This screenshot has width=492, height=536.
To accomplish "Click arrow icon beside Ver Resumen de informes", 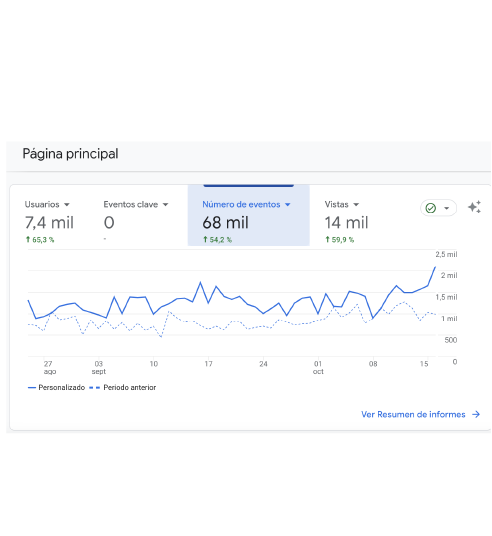I will click(x=476, y=414).
